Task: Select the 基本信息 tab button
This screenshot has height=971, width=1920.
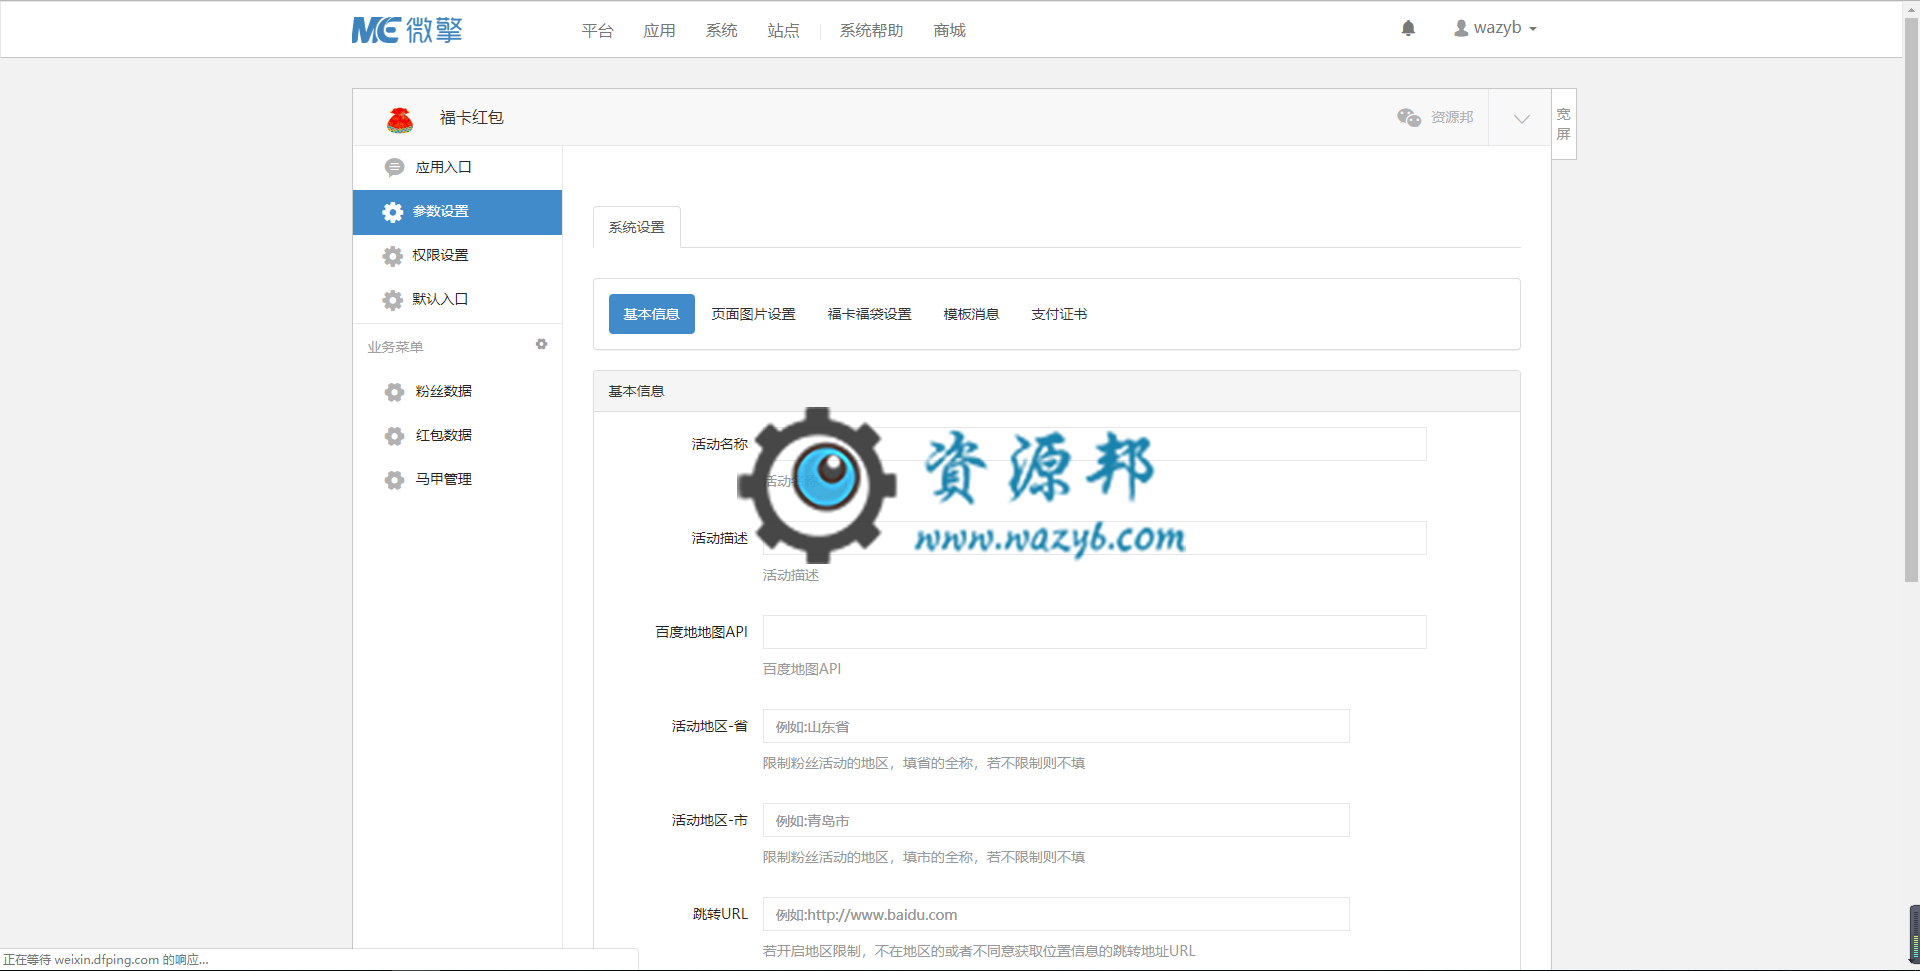Action: [651, 314]
